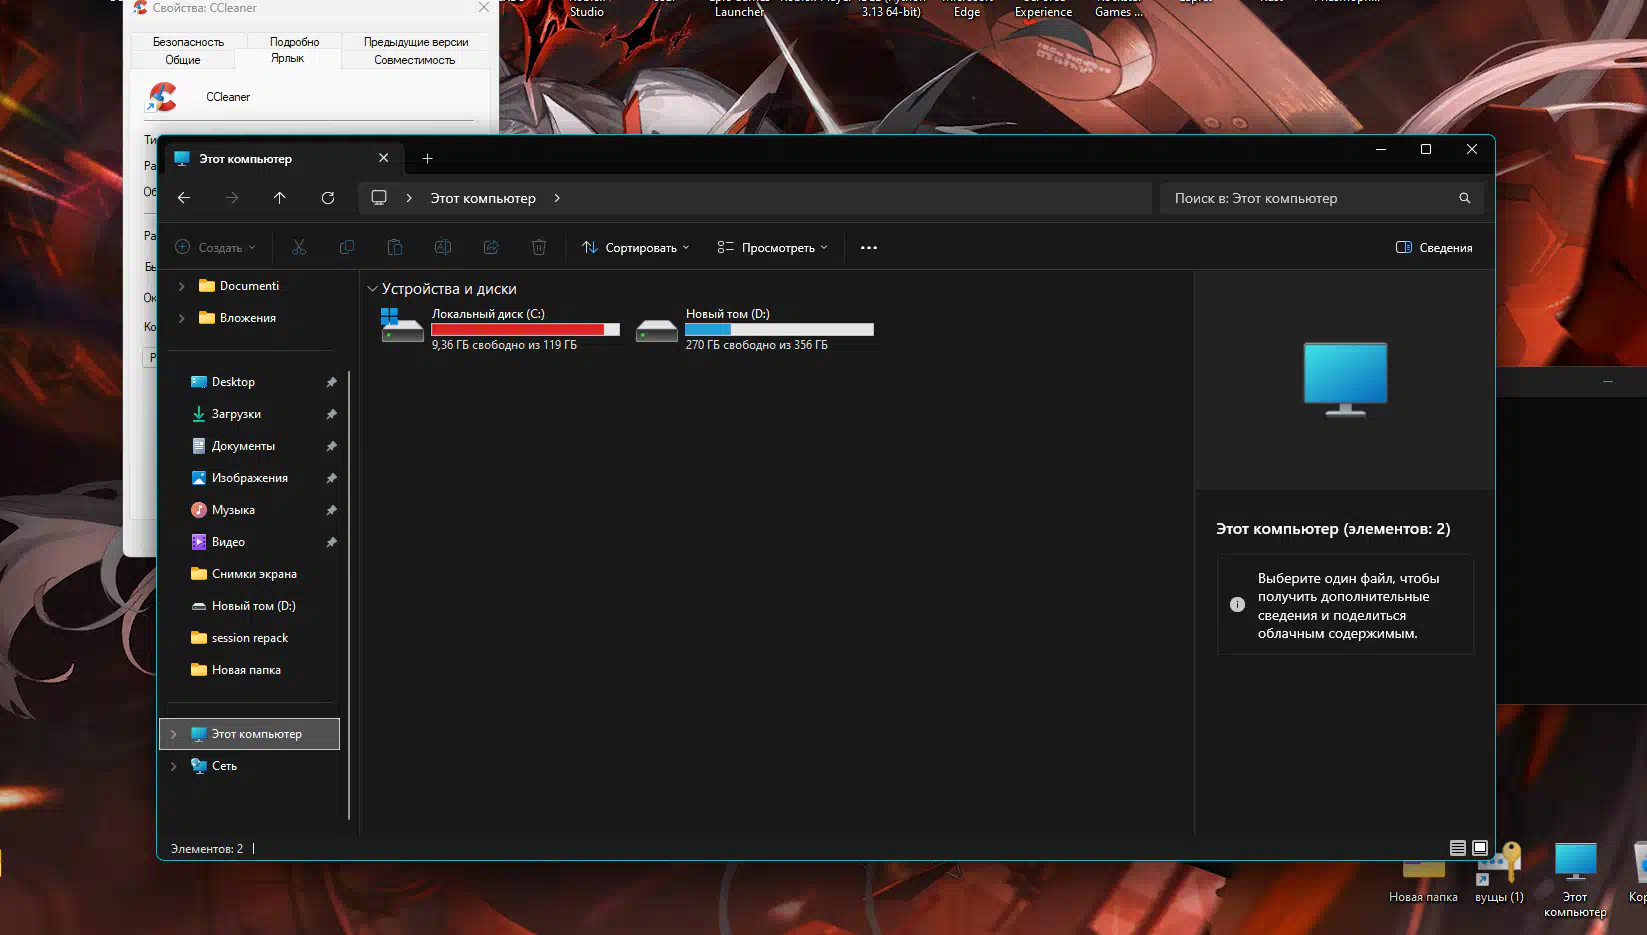Click the rename icon in toolbar
The height and width of the screenshot is (935, 1647).
click(x=443, y=247)
